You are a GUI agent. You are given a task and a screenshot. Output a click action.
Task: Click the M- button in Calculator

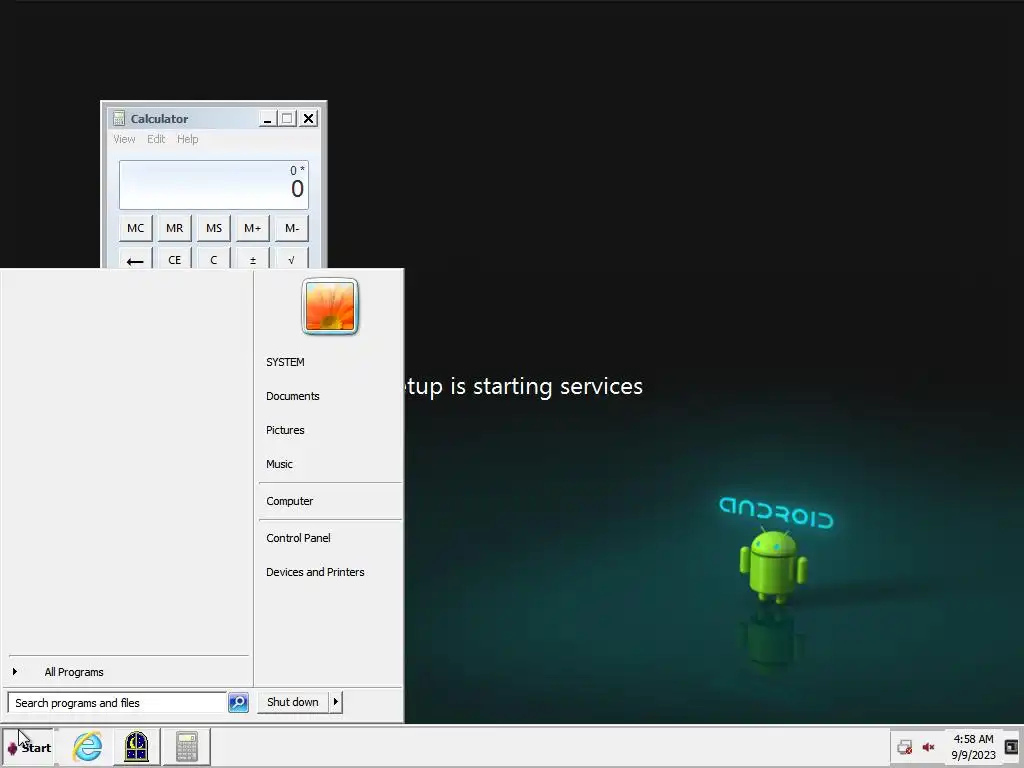pyautogui.click(x=292, y=228)
